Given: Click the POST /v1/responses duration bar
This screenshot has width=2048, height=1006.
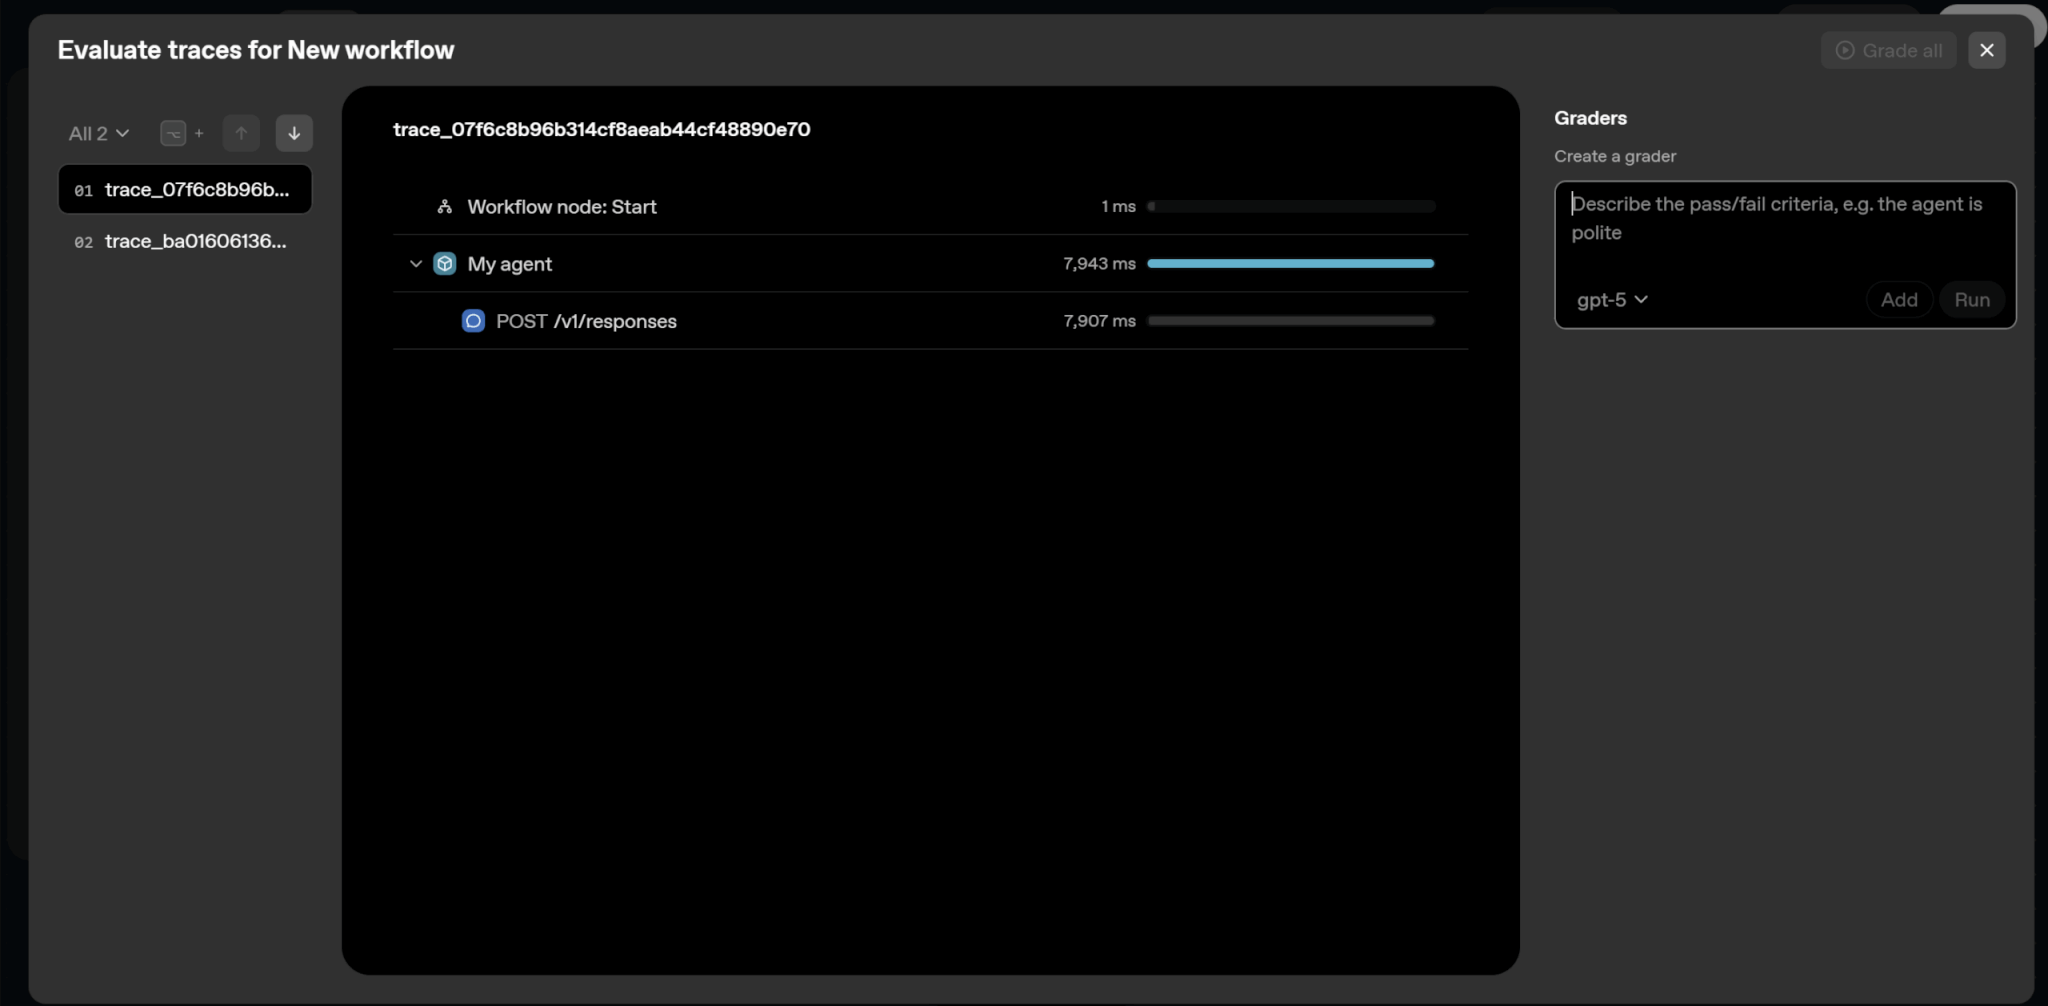Looking at the screenshot, I should click(x=1290, y=321).
